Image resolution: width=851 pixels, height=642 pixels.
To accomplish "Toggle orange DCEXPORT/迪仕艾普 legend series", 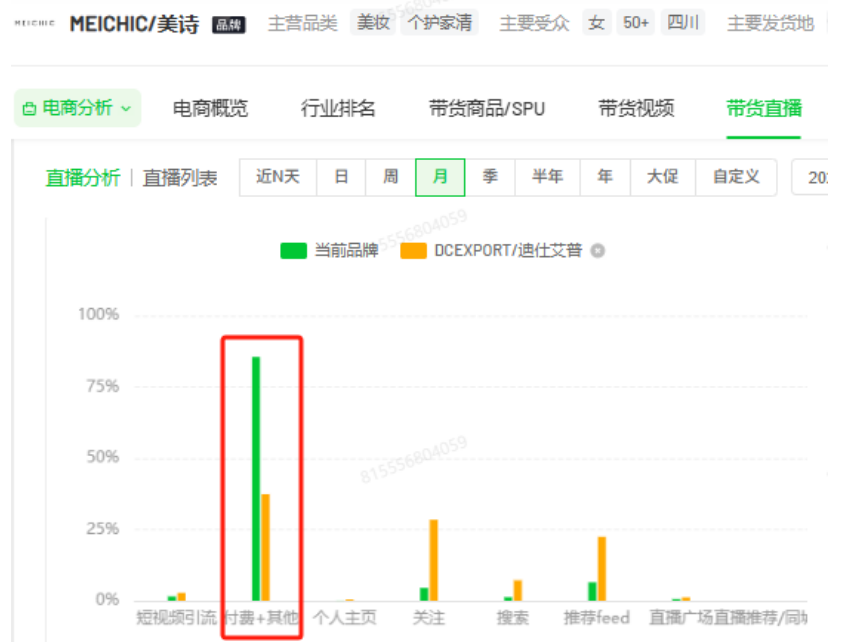I will (x=491, y=251).
